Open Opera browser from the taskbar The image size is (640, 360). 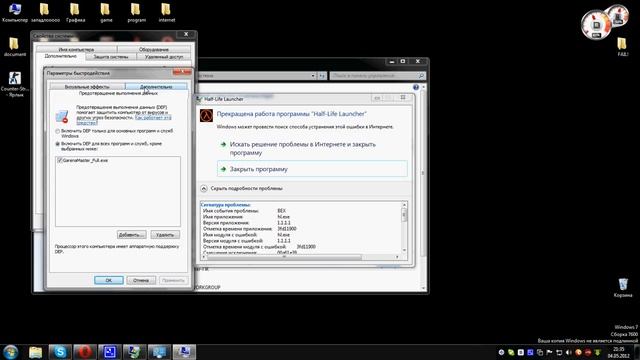tap(84, 352)
